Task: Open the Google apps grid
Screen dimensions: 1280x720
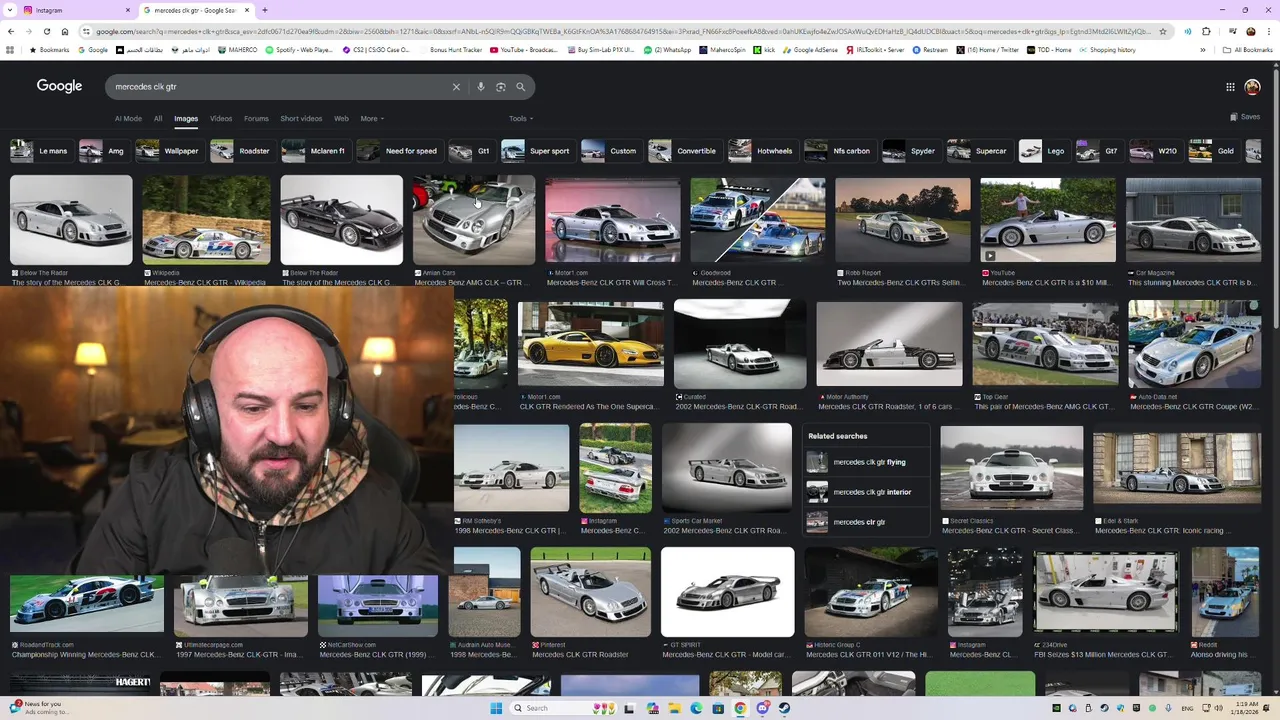Action: [x=1230, y=87]
